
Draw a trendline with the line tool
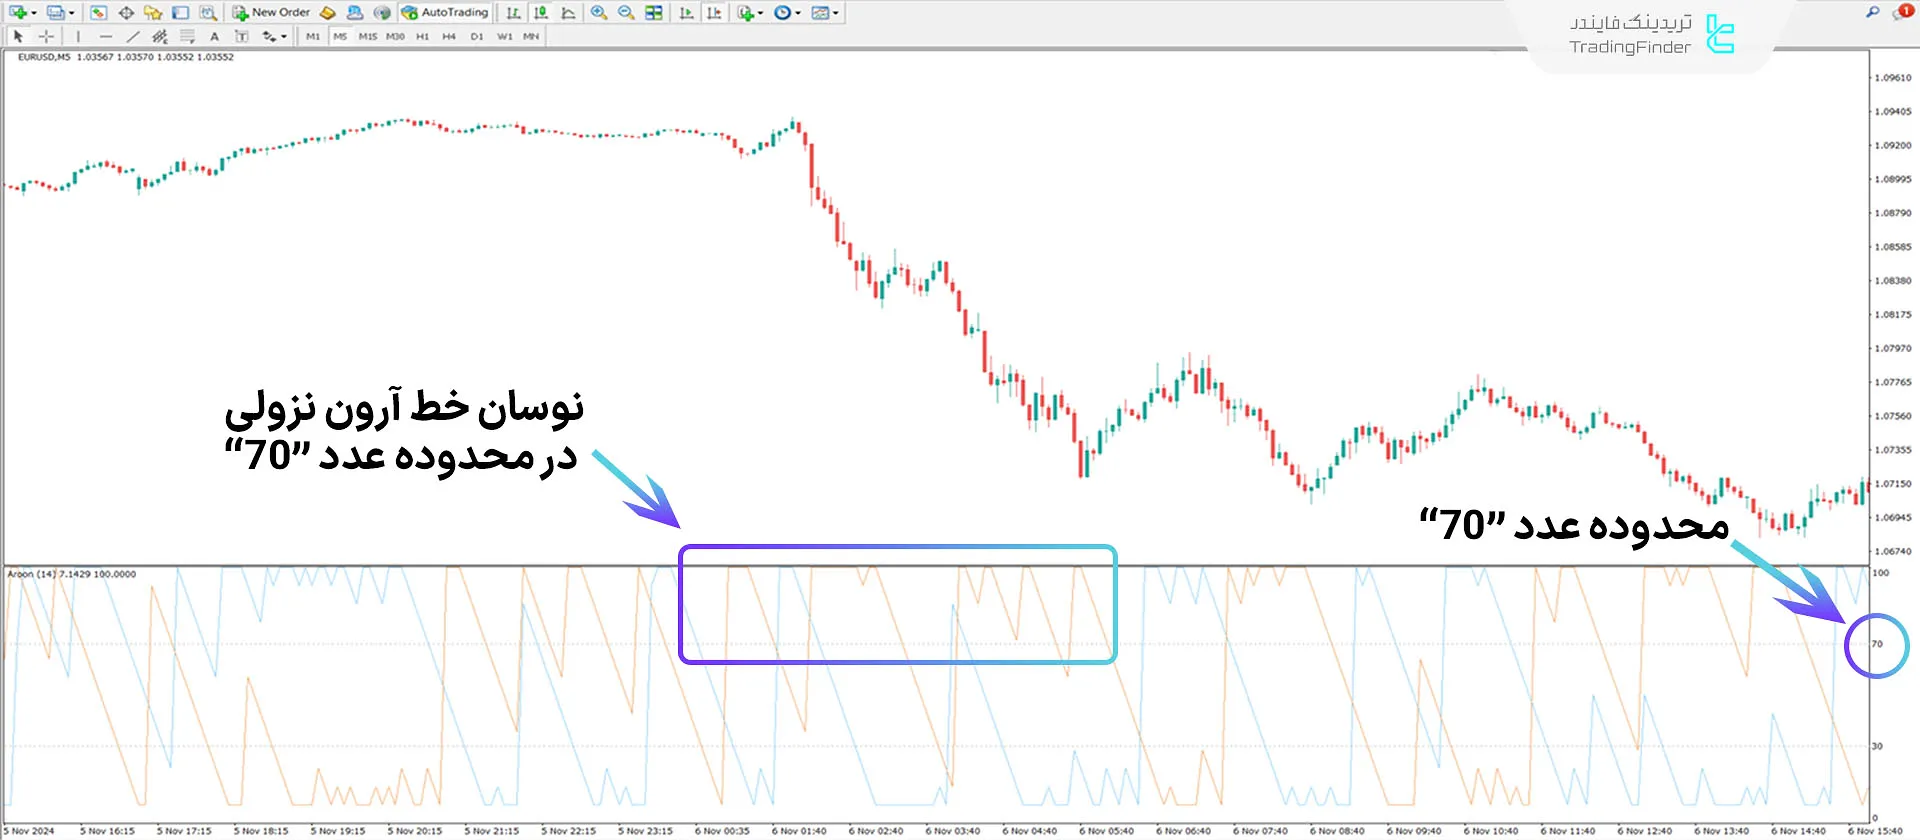coord(132,36)
